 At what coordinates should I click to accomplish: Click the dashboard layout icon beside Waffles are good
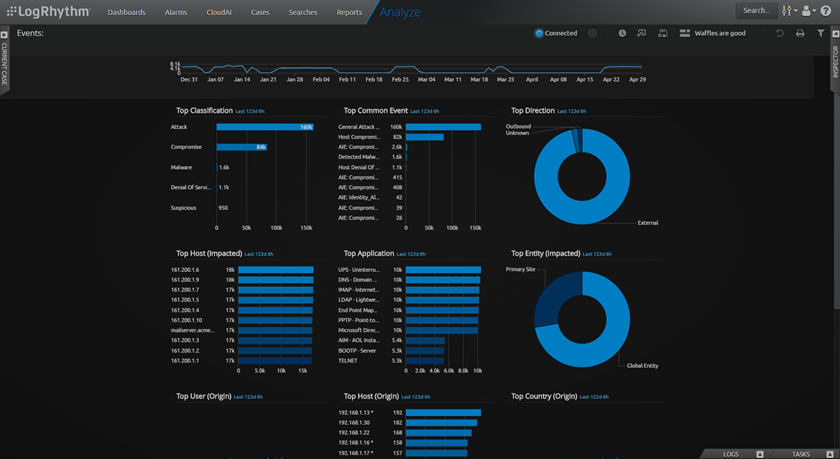pos(685,33)
